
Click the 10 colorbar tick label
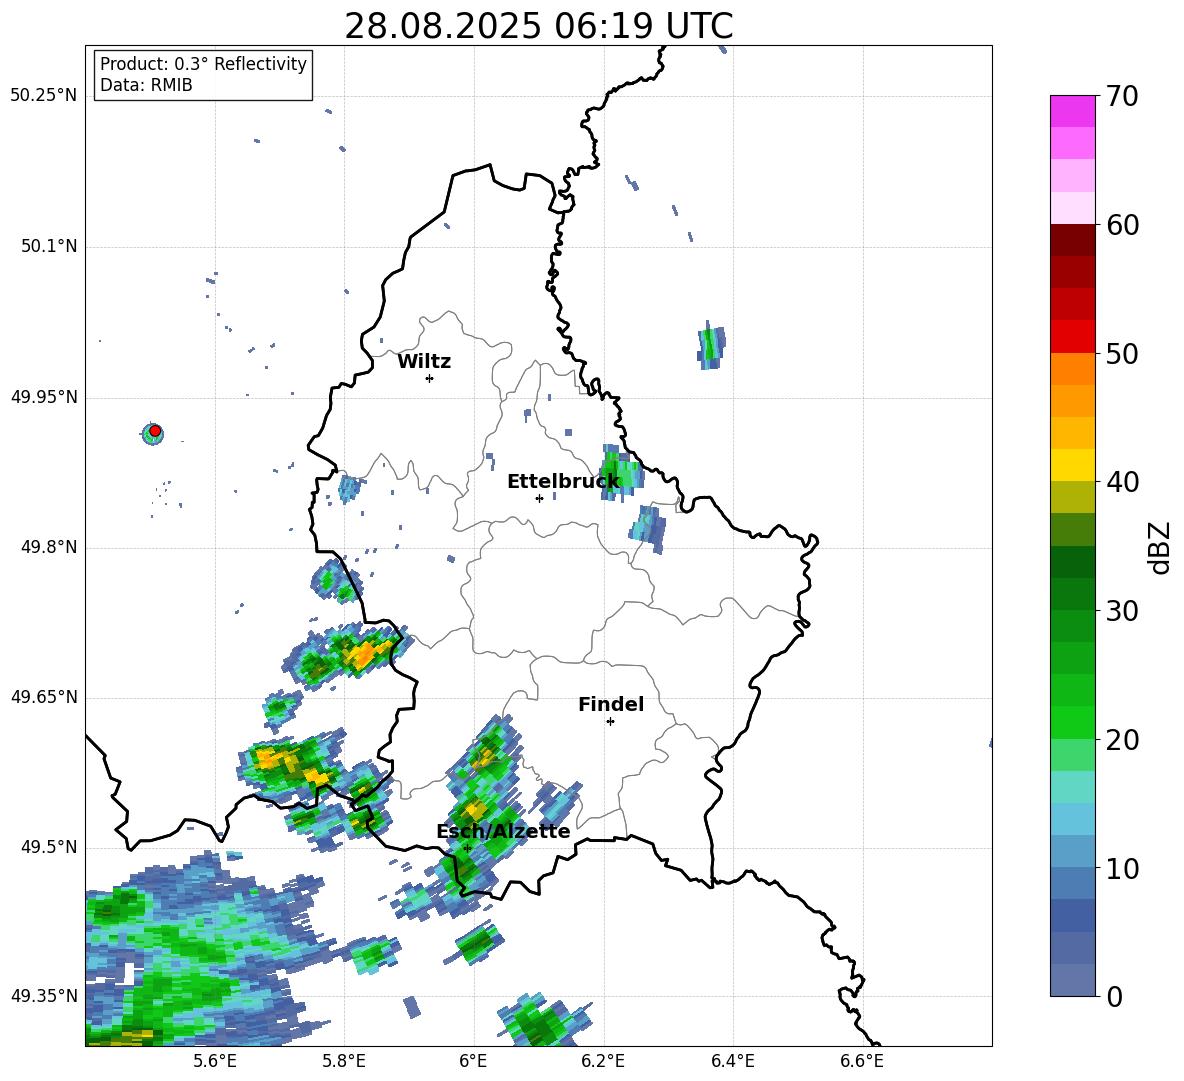tap(1122, 868)
